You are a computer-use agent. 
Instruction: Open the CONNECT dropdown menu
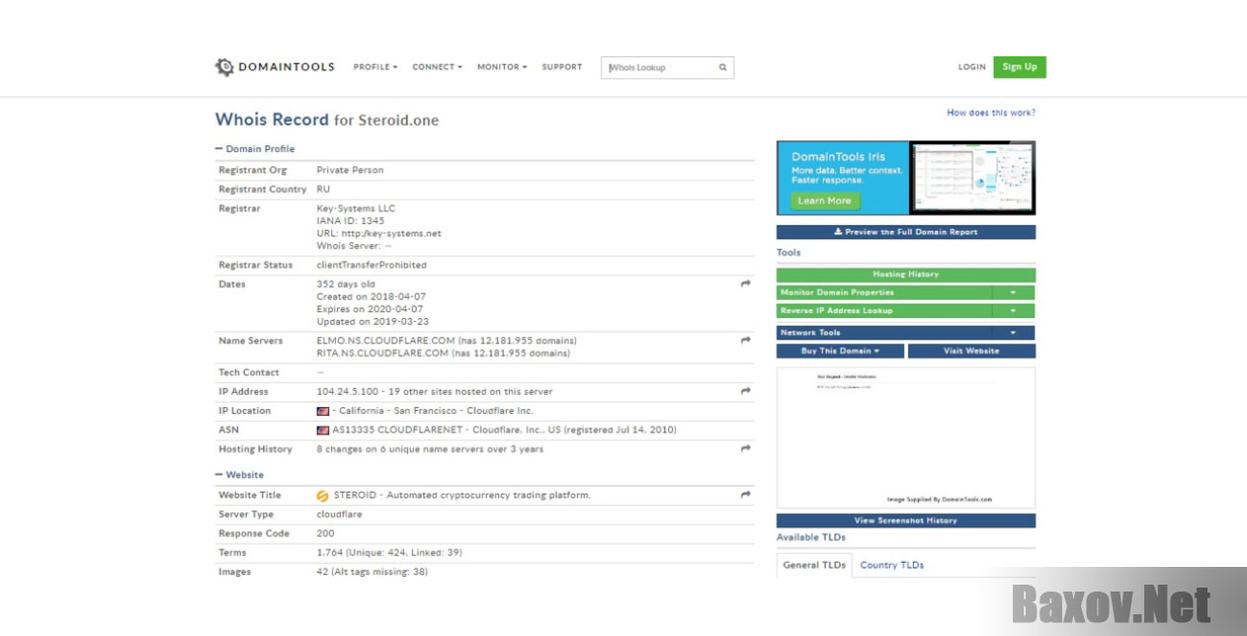pyautogui.click(x=437, y=67)
